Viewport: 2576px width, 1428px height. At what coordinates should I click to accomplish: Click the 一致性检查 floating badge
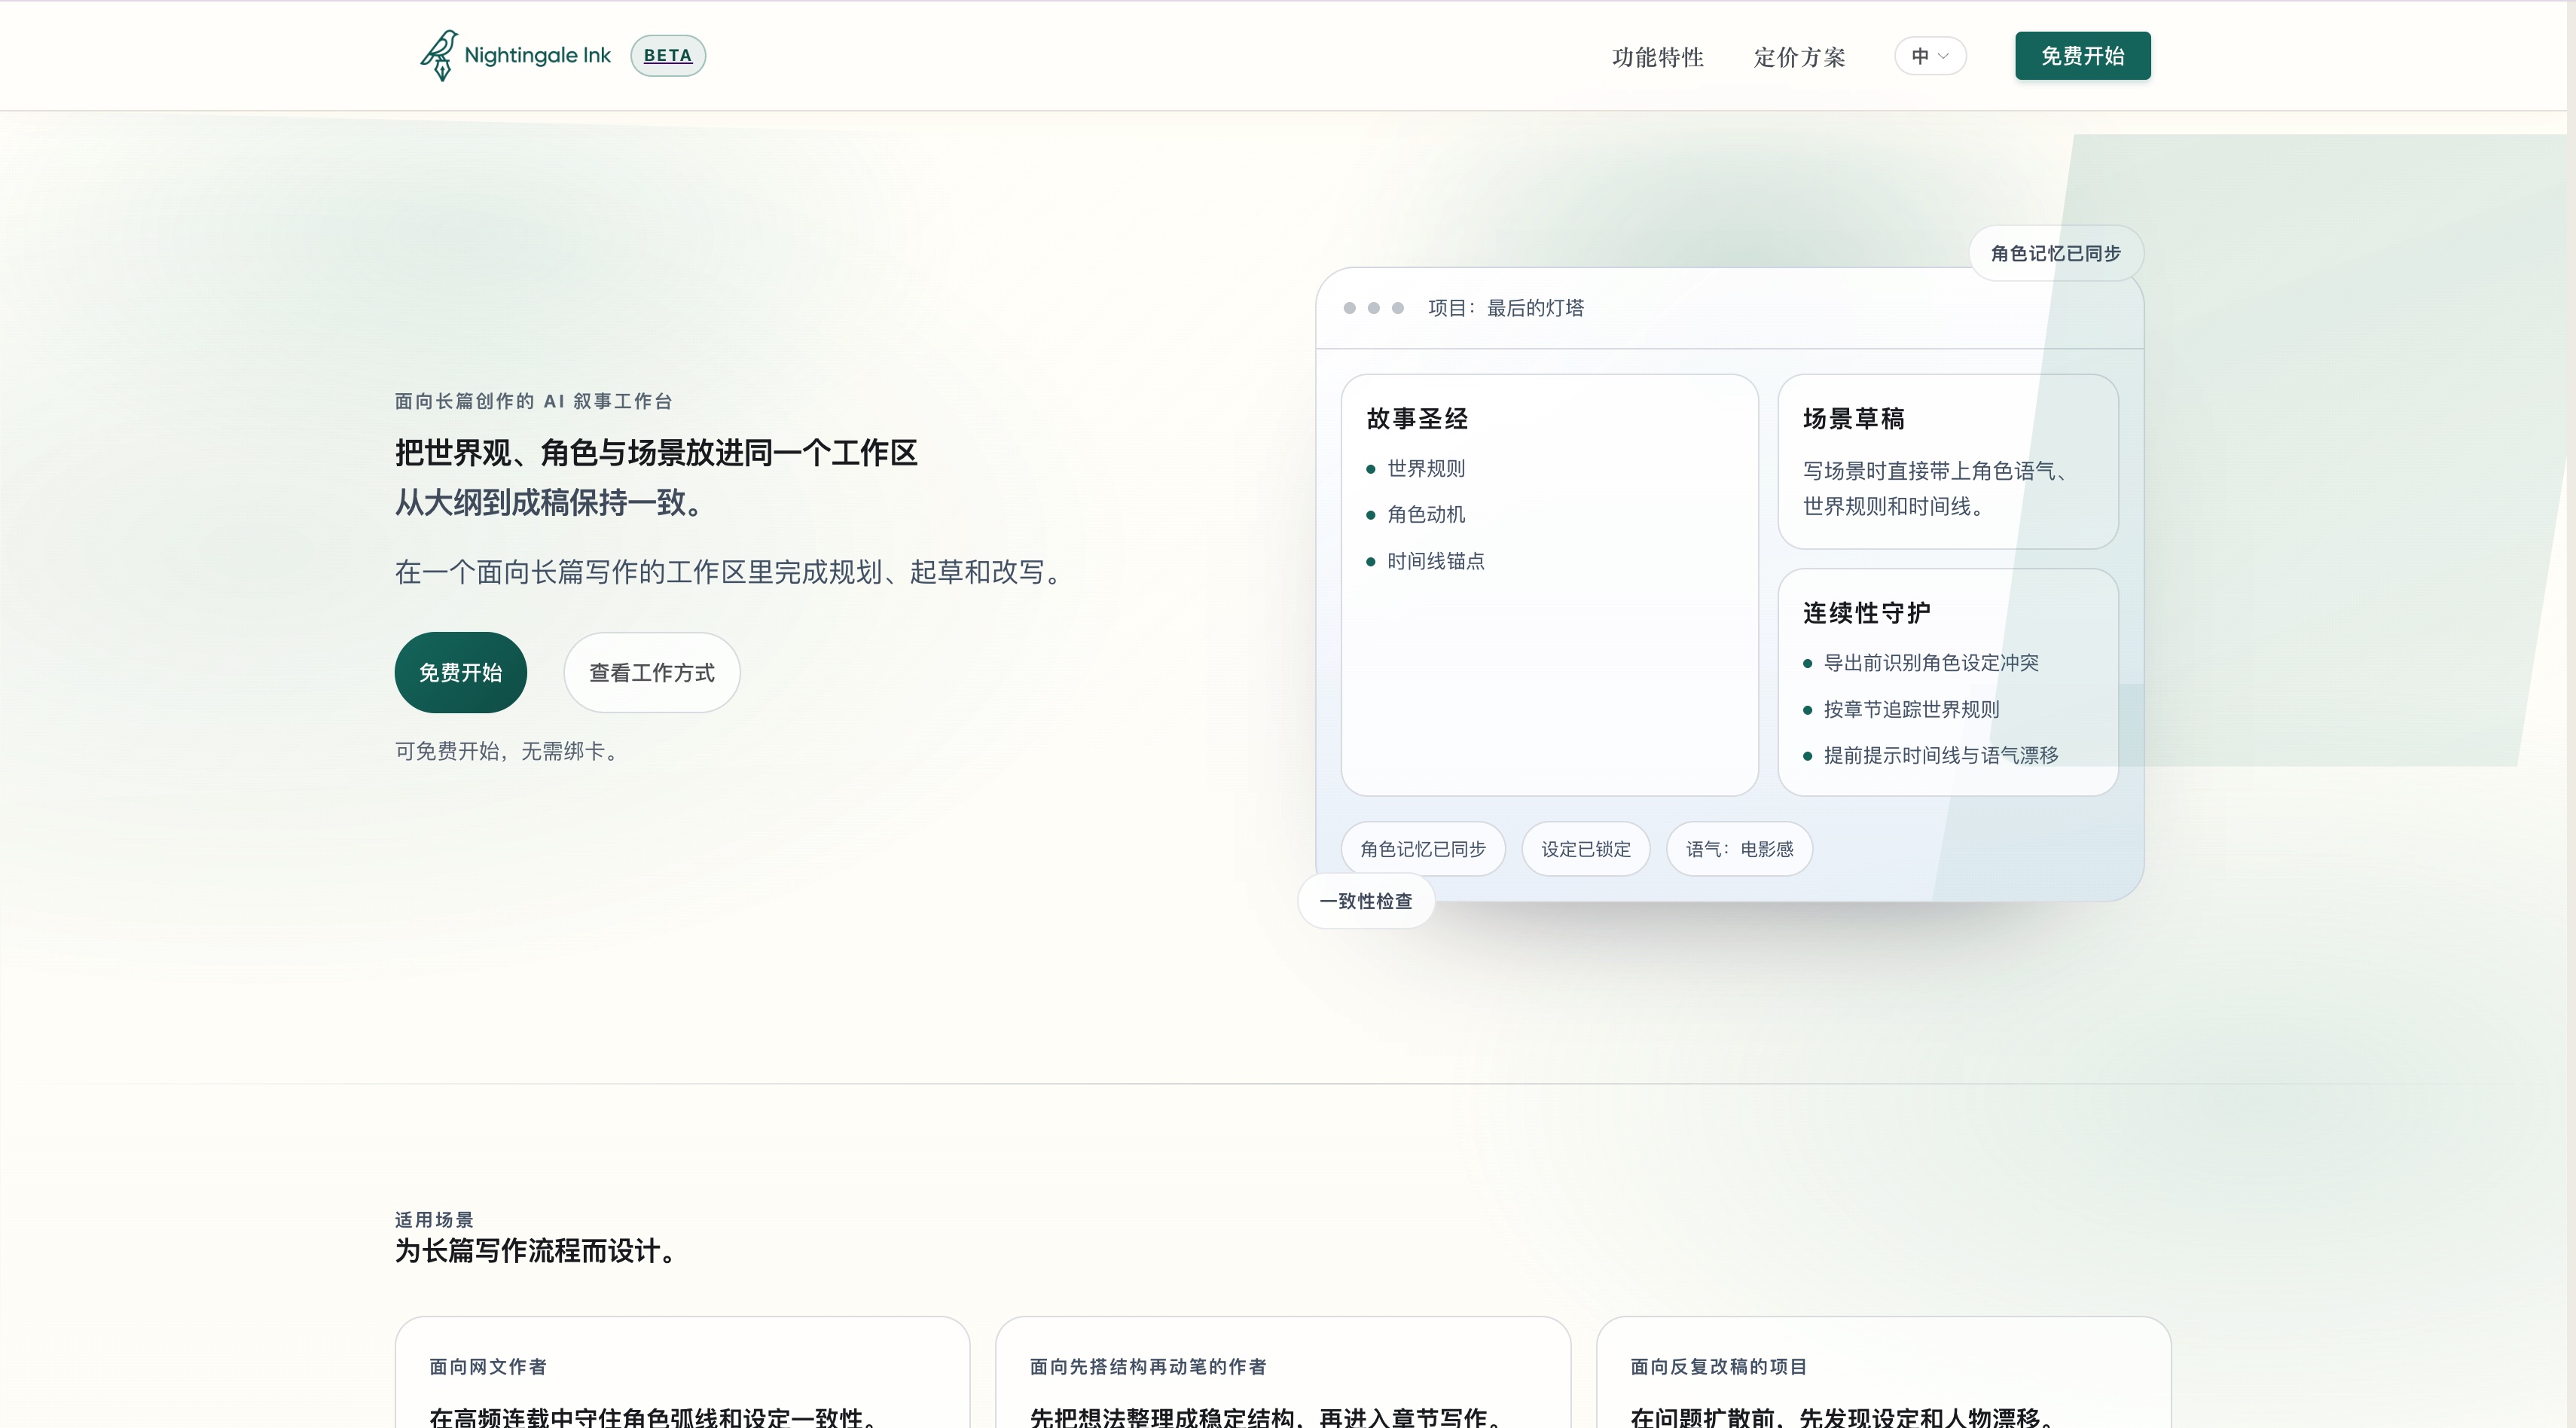pyautogui.click(x=1365, y=901)
